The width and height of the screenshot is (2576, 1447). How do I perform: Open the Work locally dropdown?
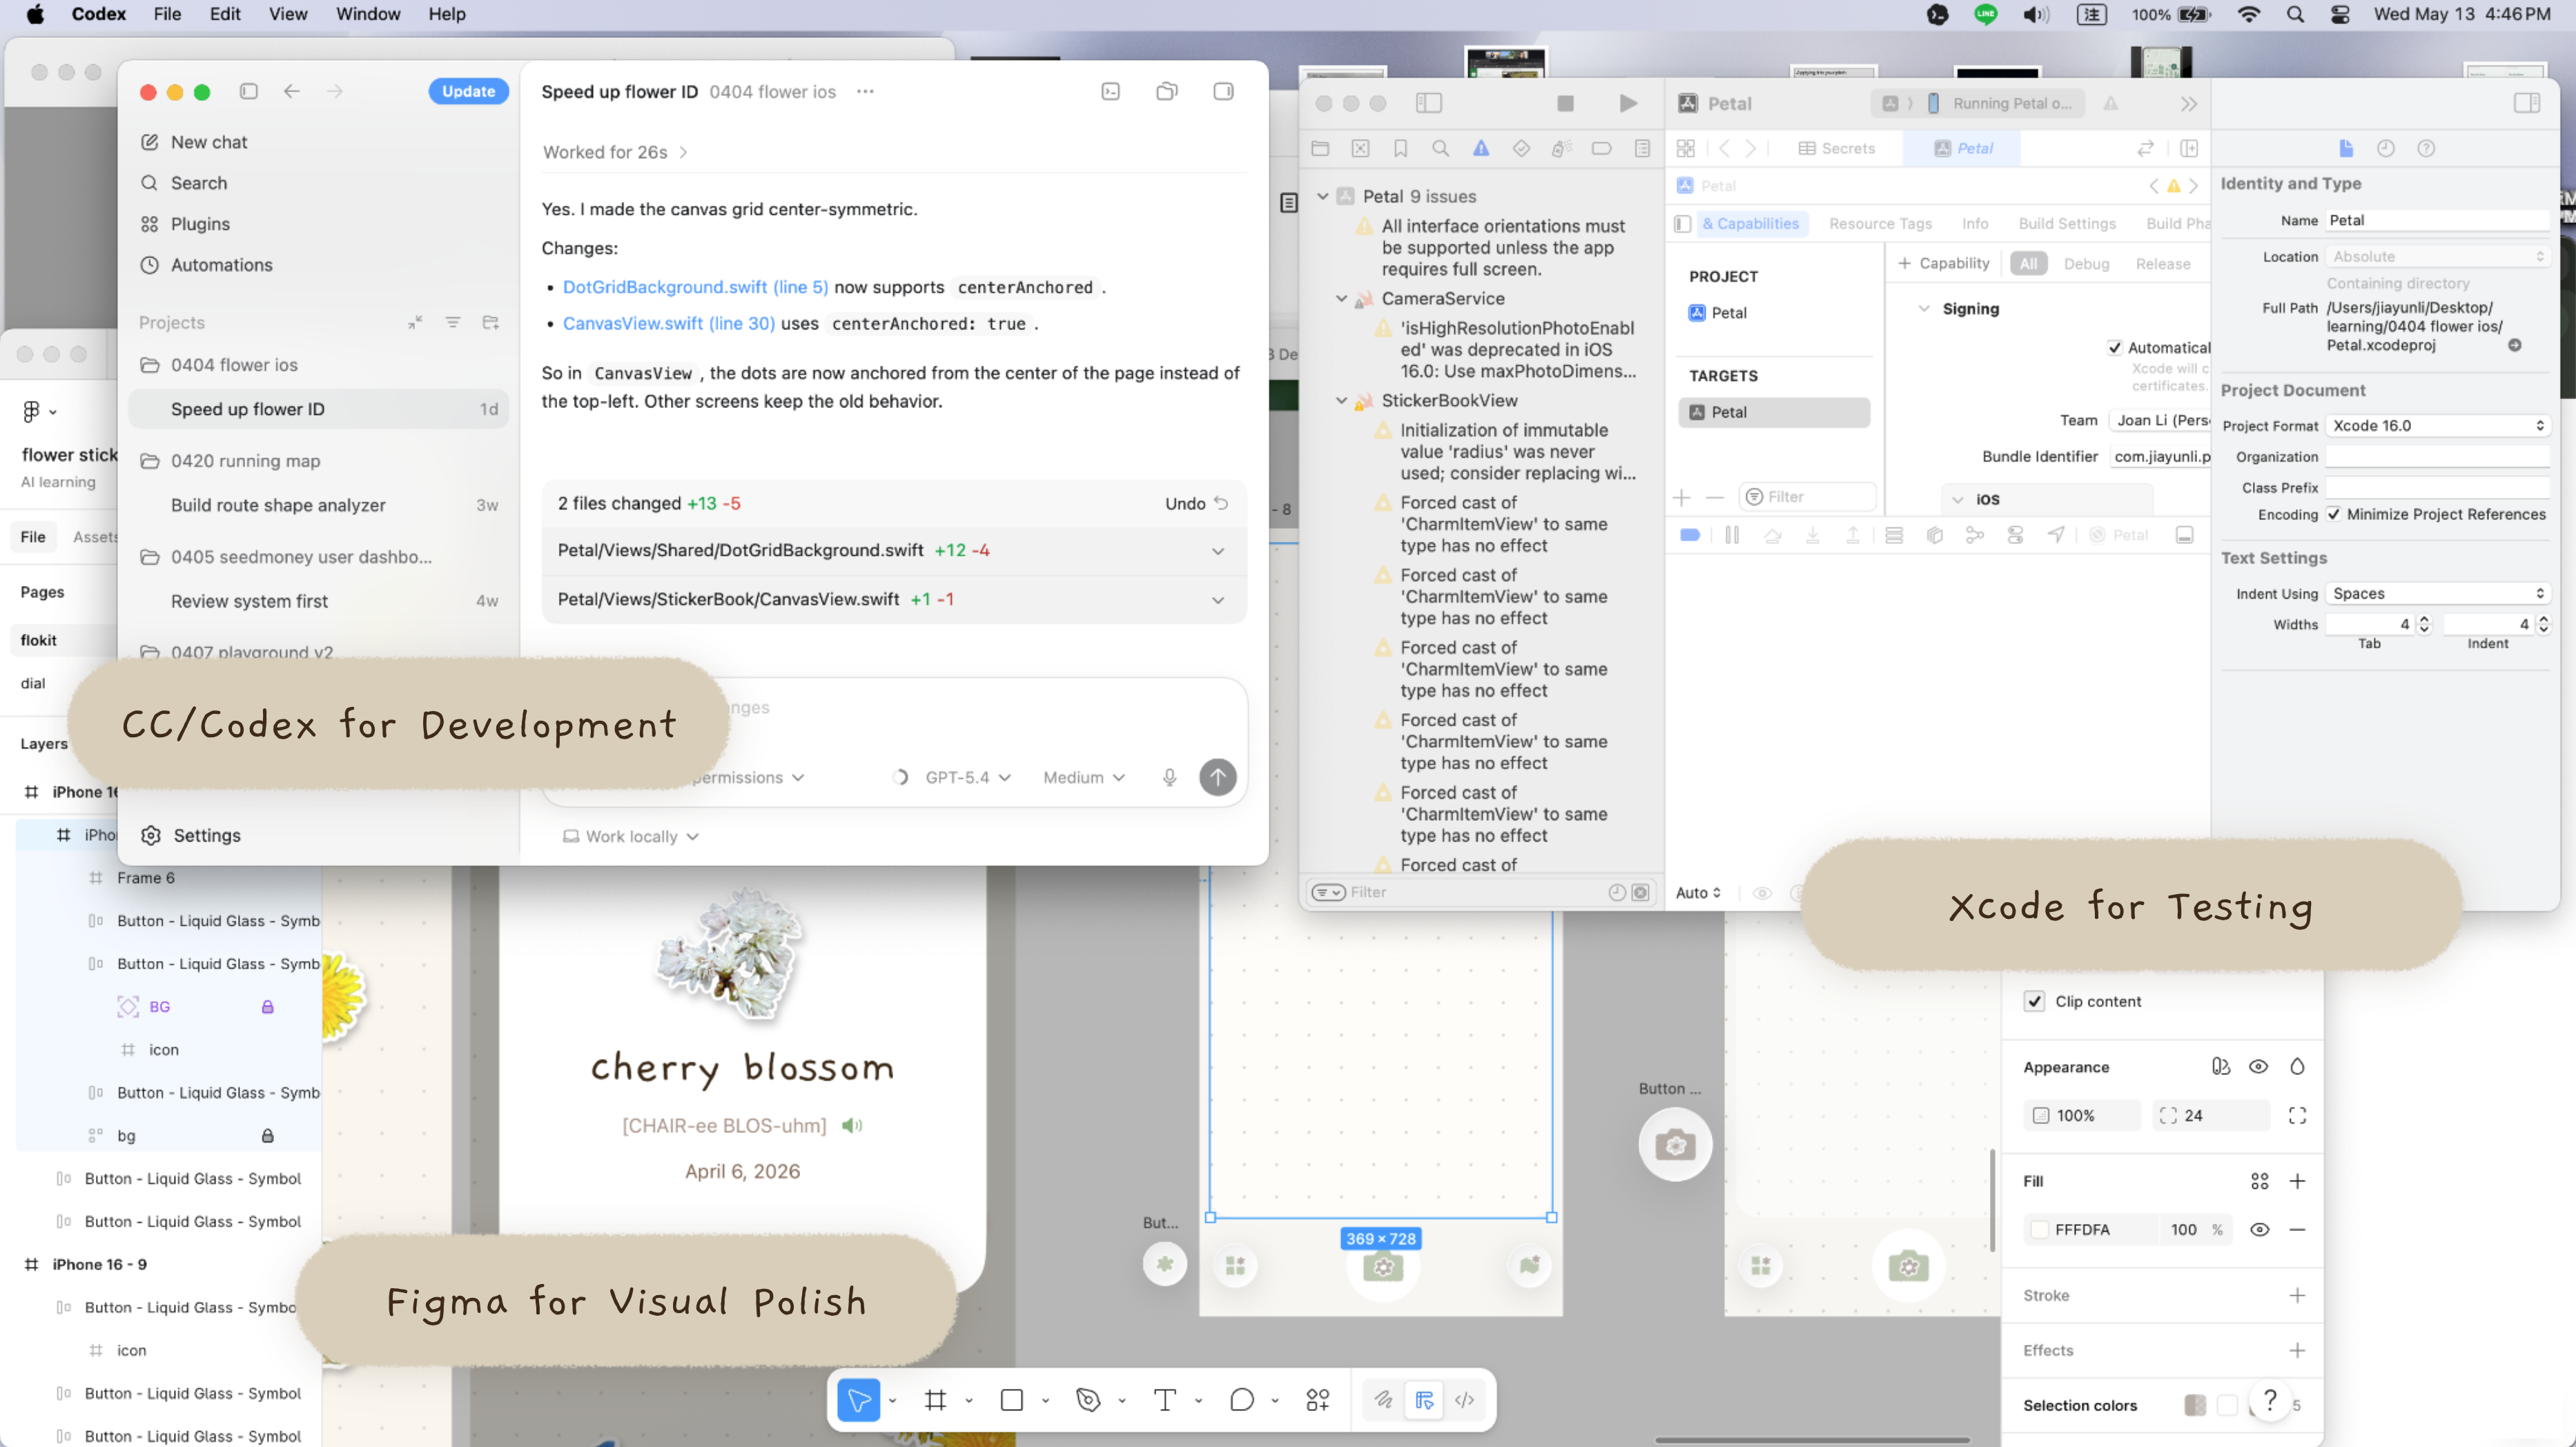click(x=630, y=836)
